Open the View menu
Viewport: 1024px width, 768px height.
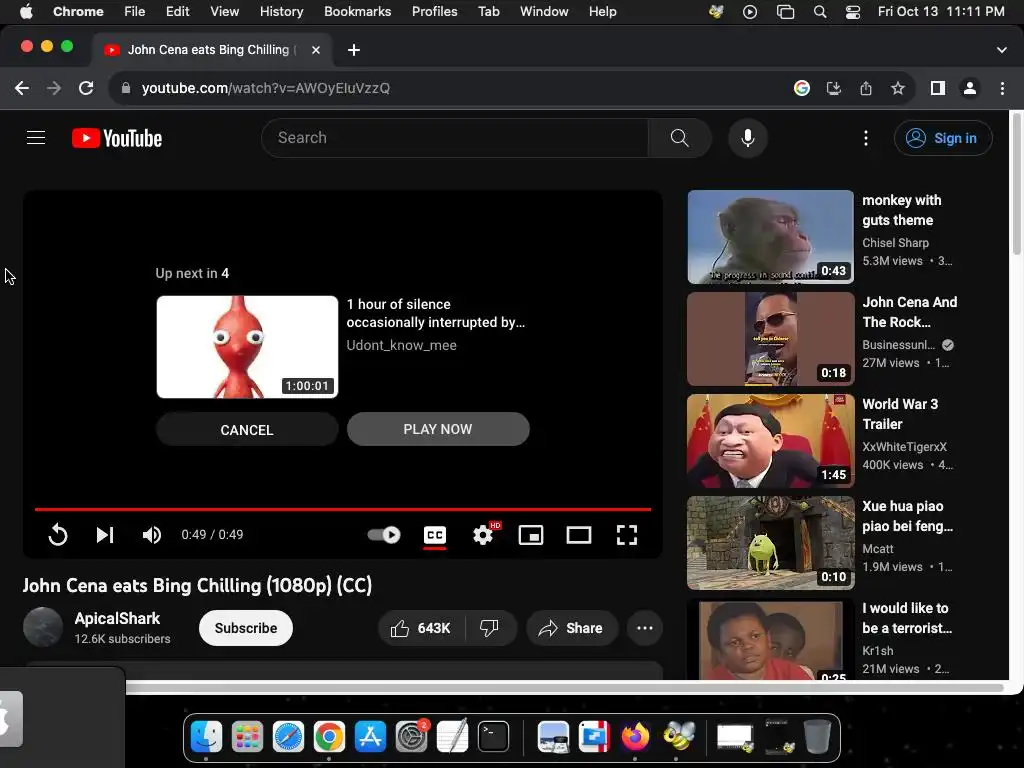225,12
